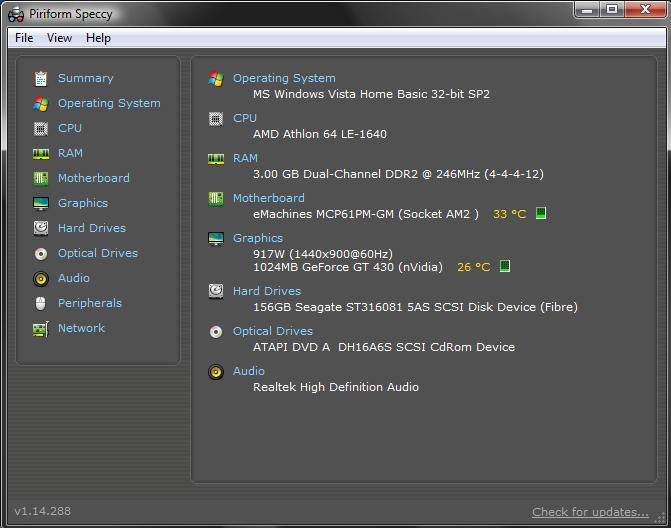The width and height of the screenshot is (671, 528).
Task: Click the Hard Drives disk icon in sidebar
Action: pos(41,228)
